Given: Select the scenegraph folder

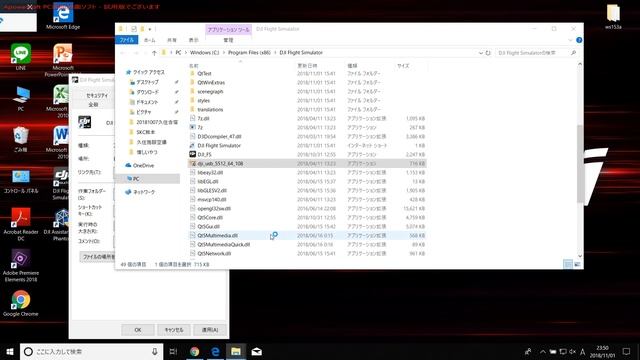Looking at the screenshot, I should [210, 91].
